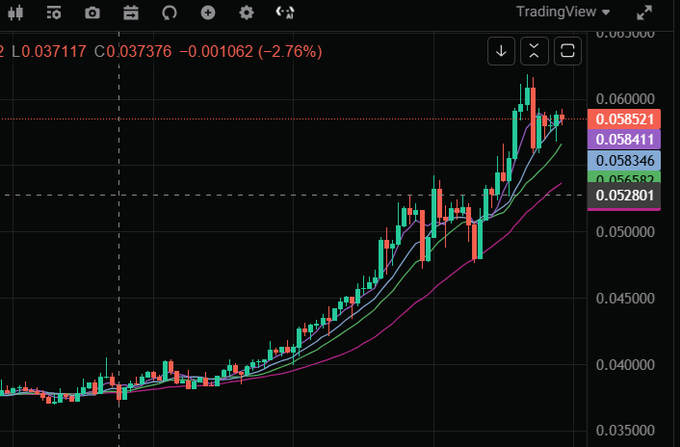Screen dimensions: 680x447
Task: Expand the TradingView dropdown
Action: click(563, 12)
